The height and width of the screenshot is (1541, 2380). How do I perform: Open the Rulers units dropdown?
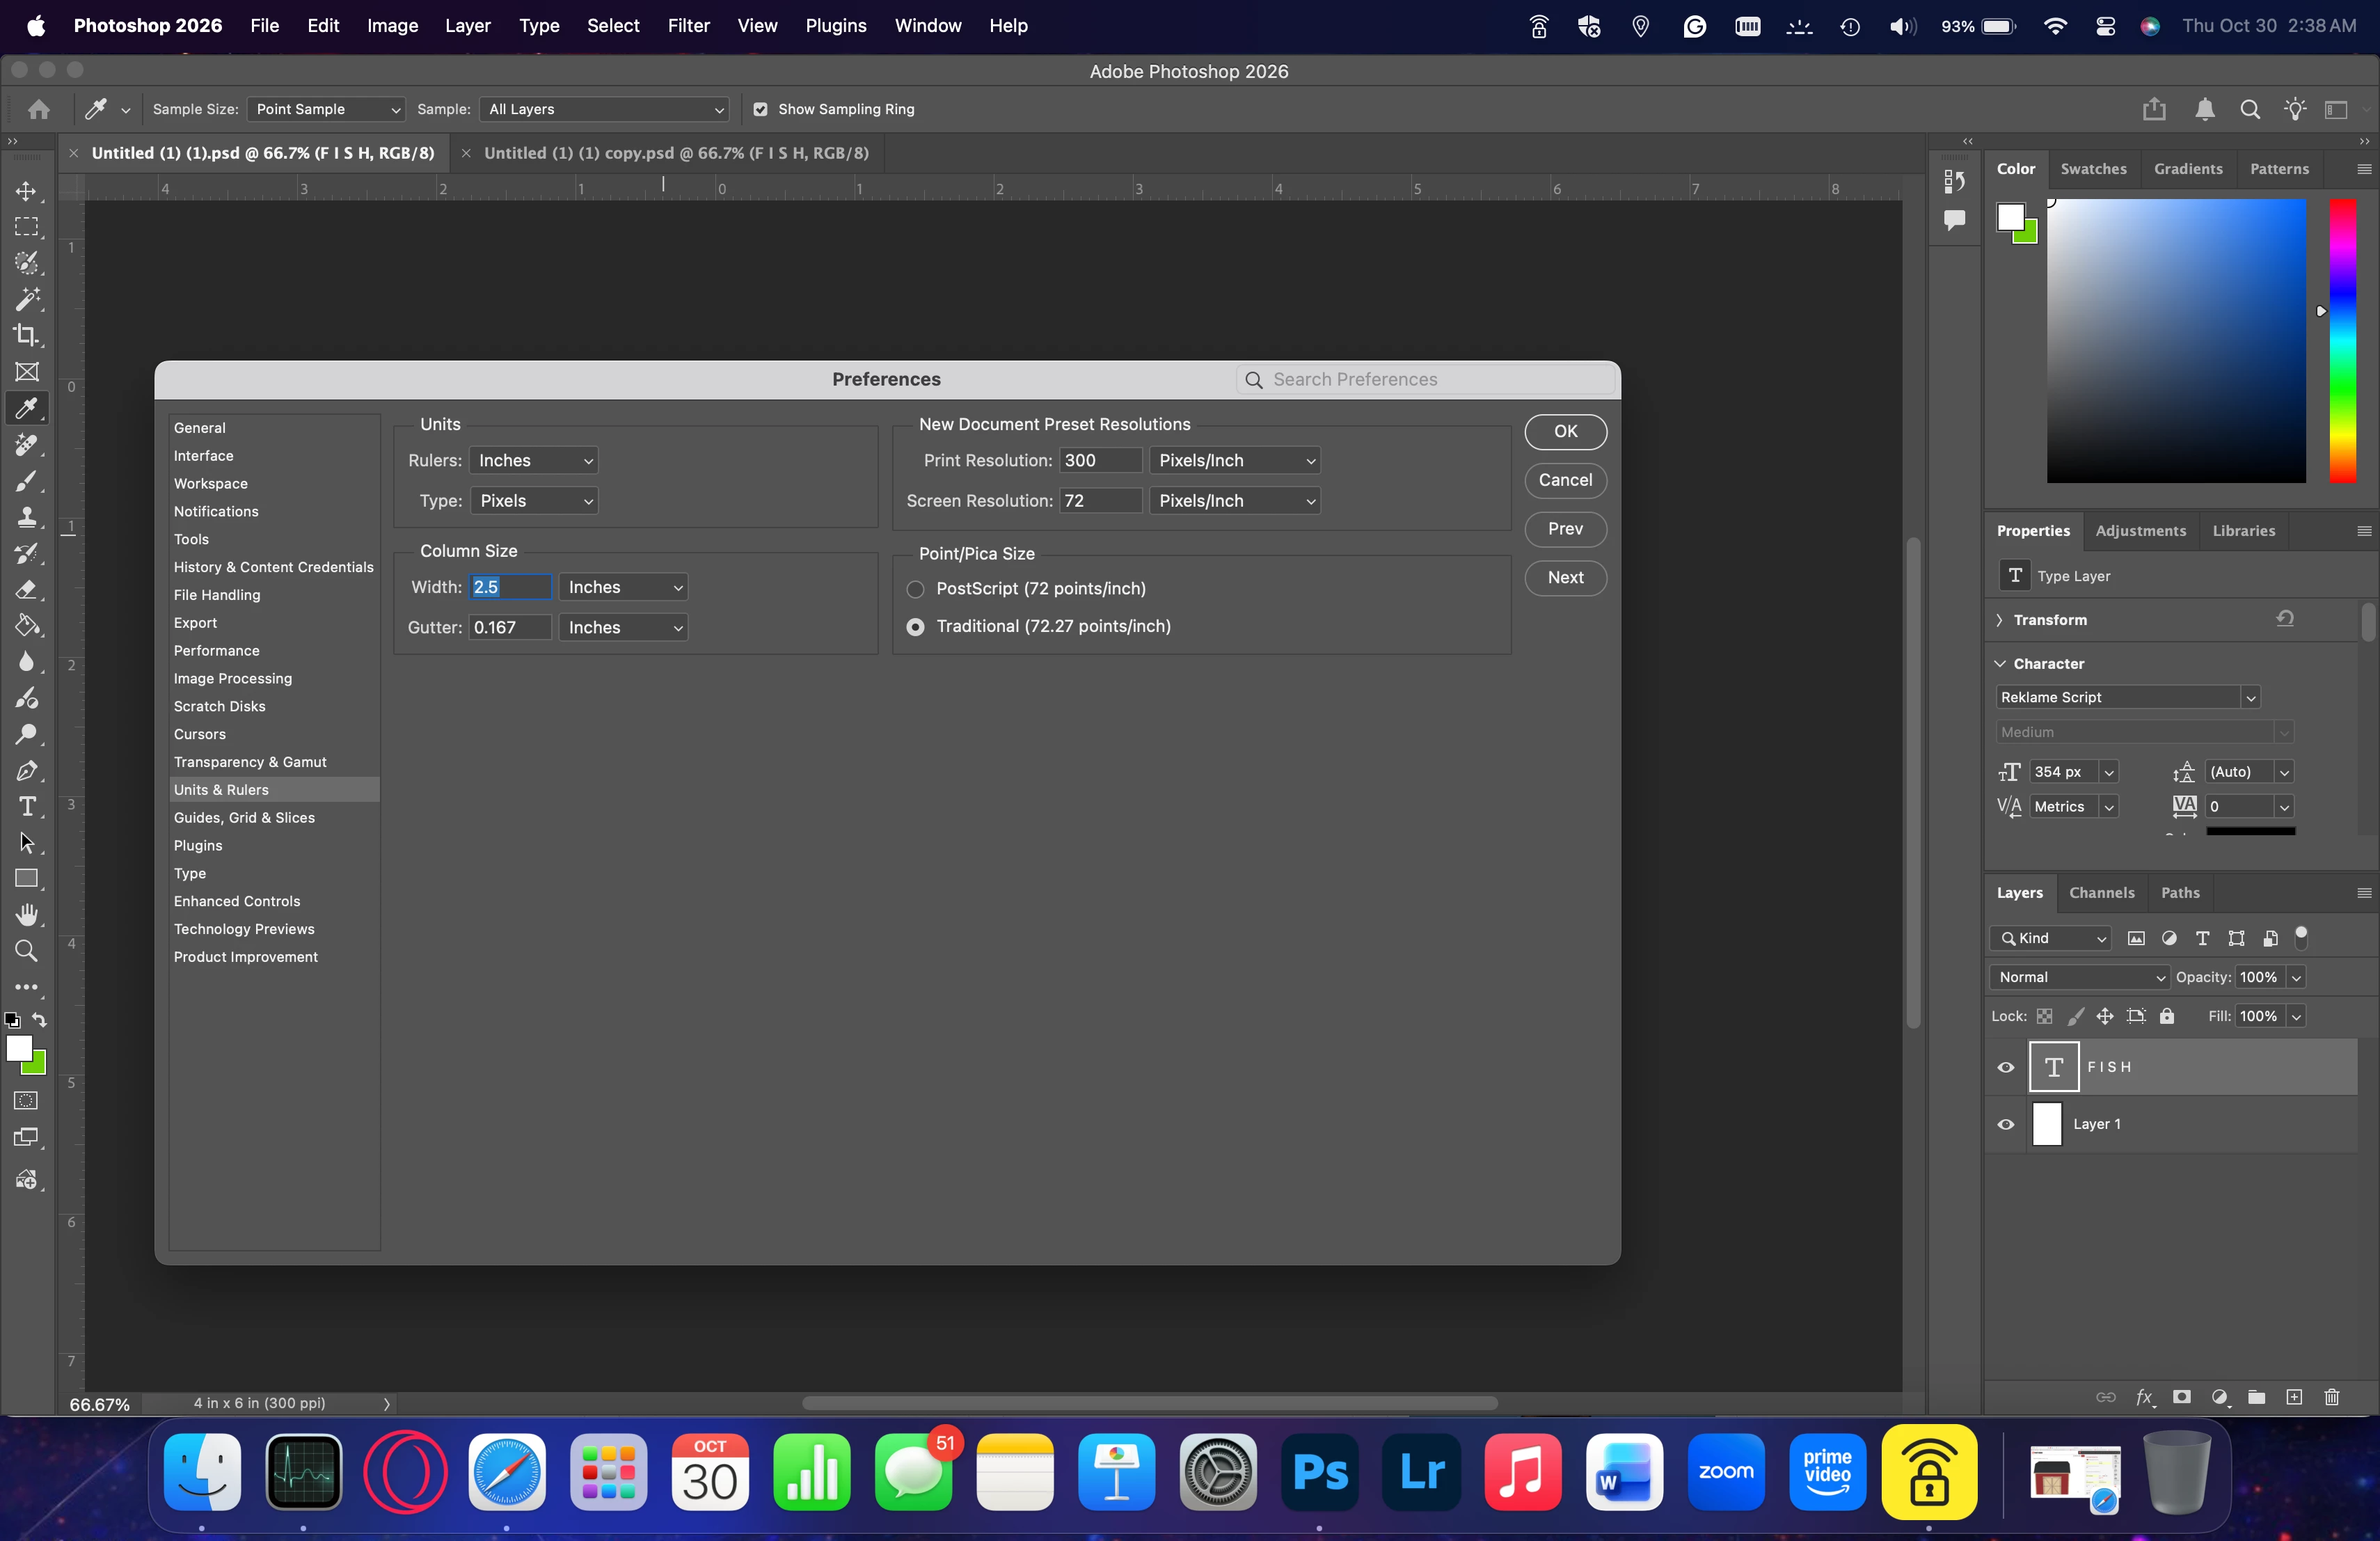(x=534, y=461)
